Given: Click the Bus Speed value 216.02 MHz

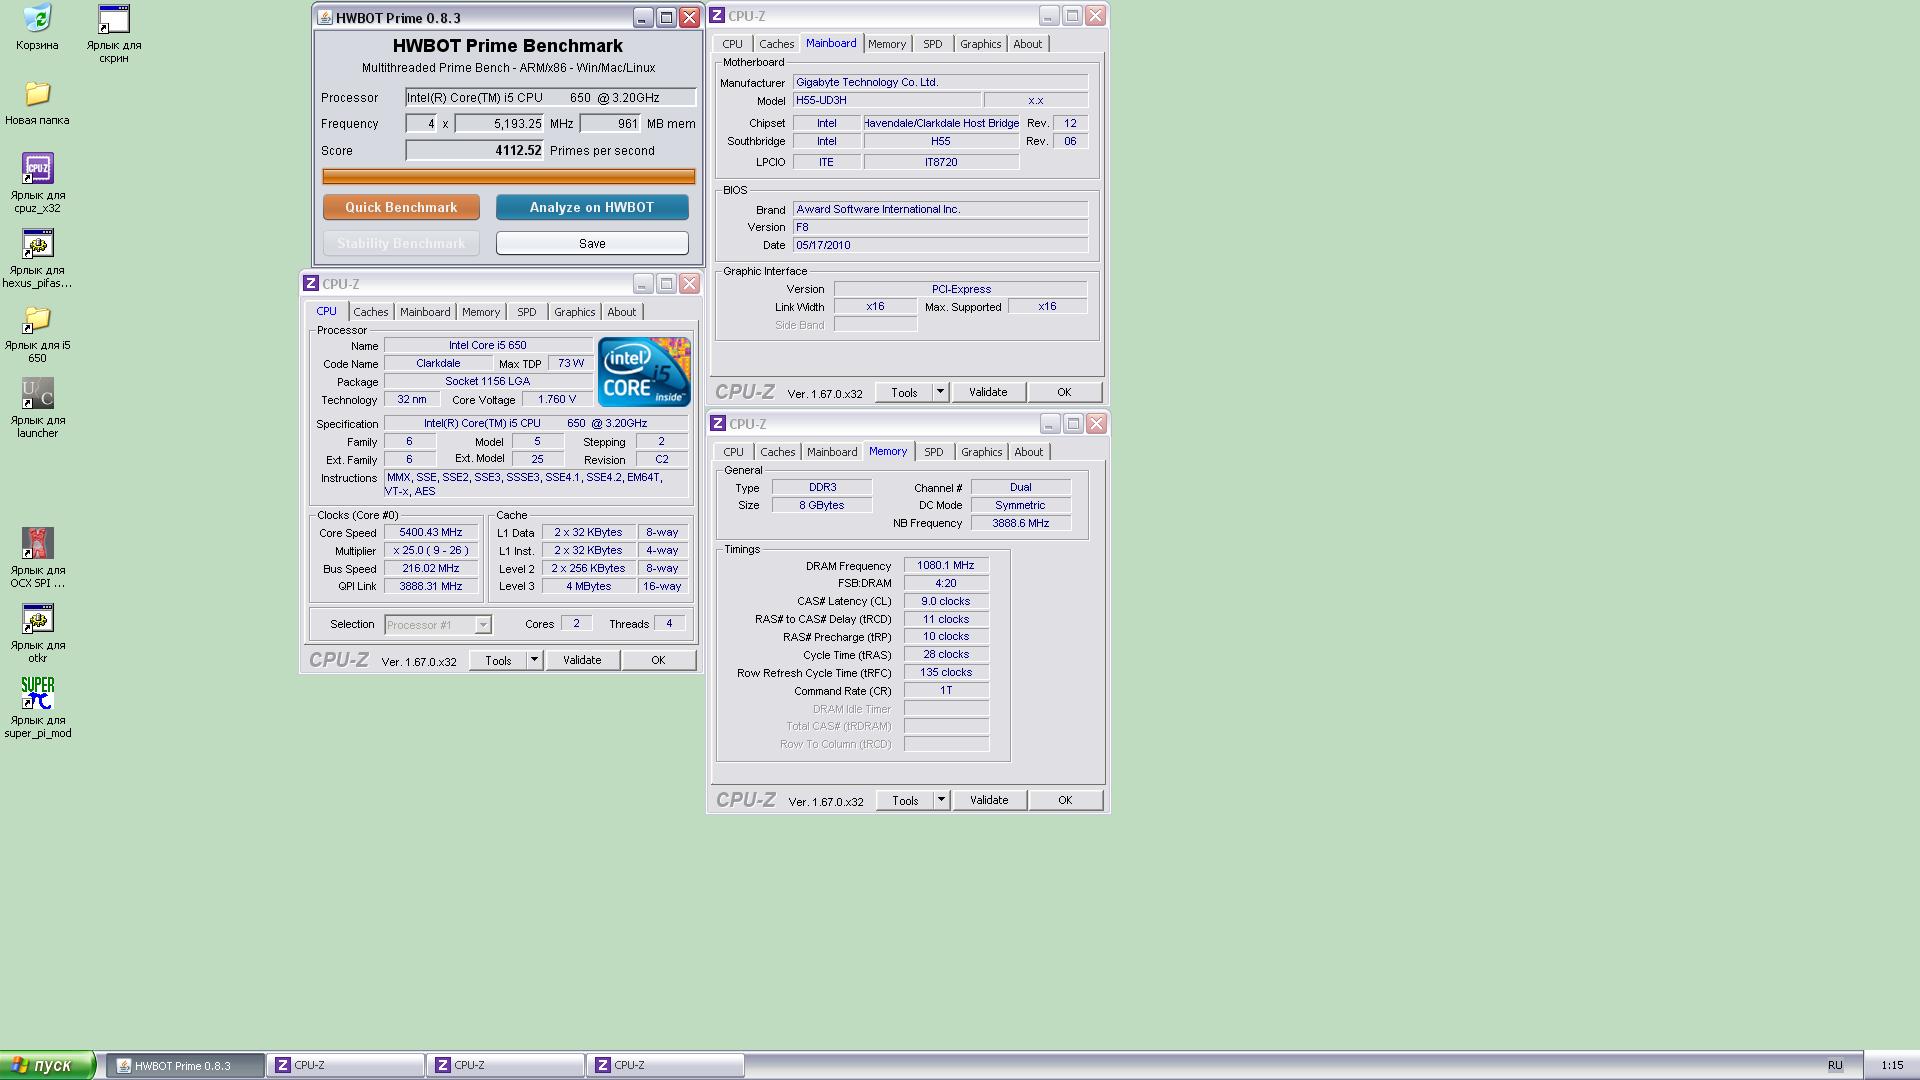Looking at the screenshot, I should (430, 569).
